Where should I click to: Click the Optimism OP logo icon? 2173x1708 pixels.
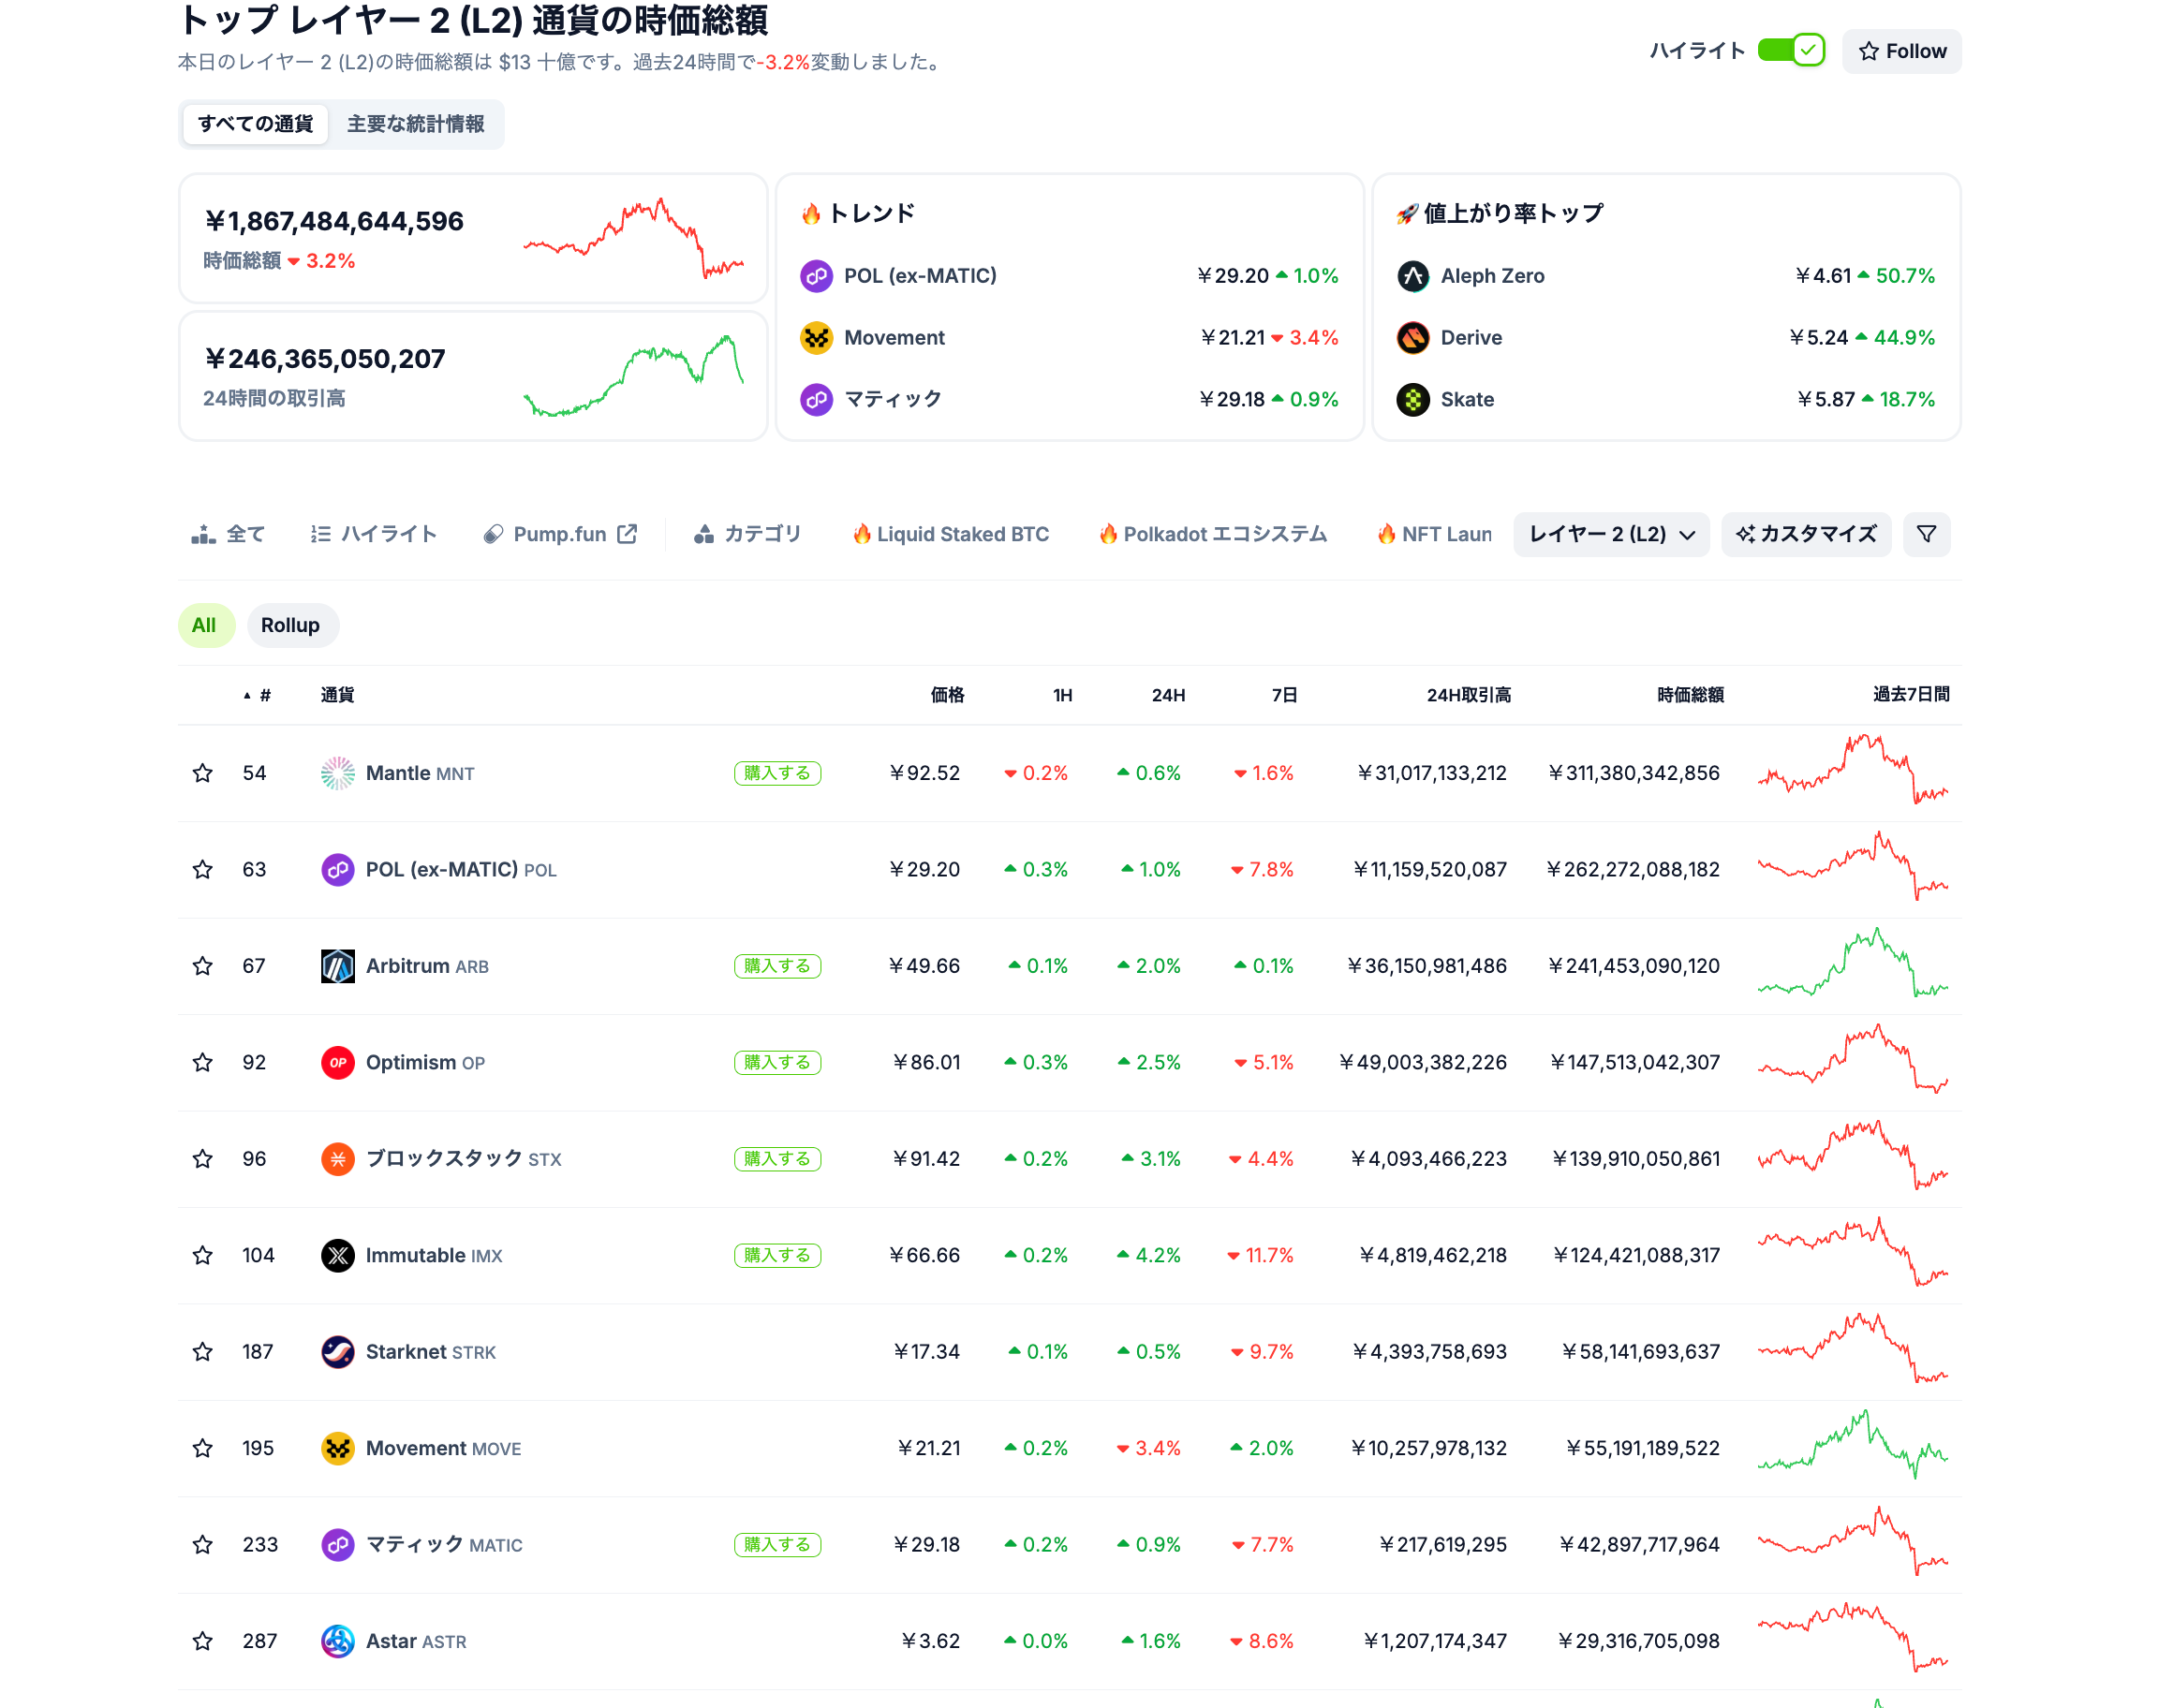(x=337, y=1062)
